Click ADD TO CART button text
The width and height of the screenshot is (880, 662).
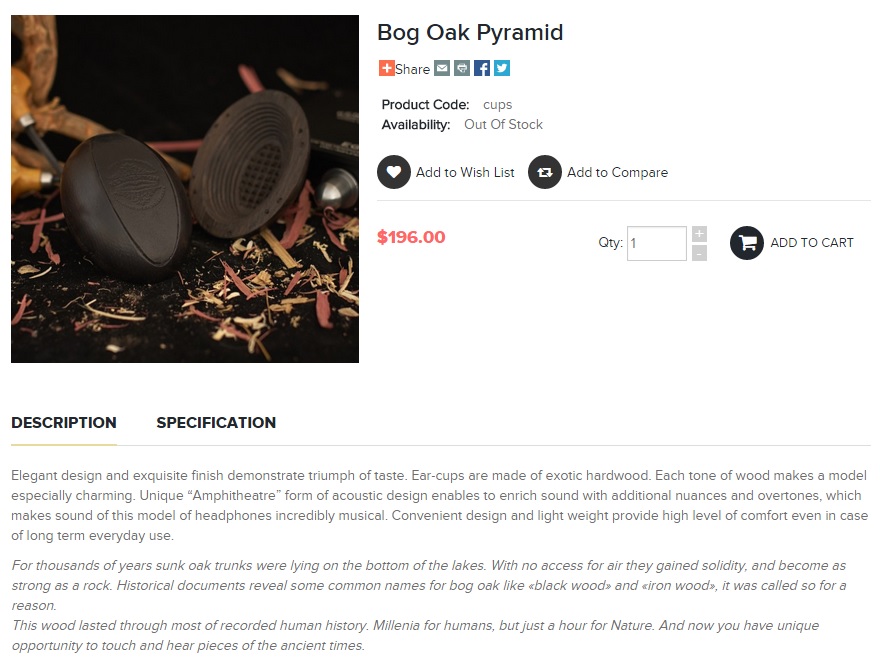click(812, 243)
